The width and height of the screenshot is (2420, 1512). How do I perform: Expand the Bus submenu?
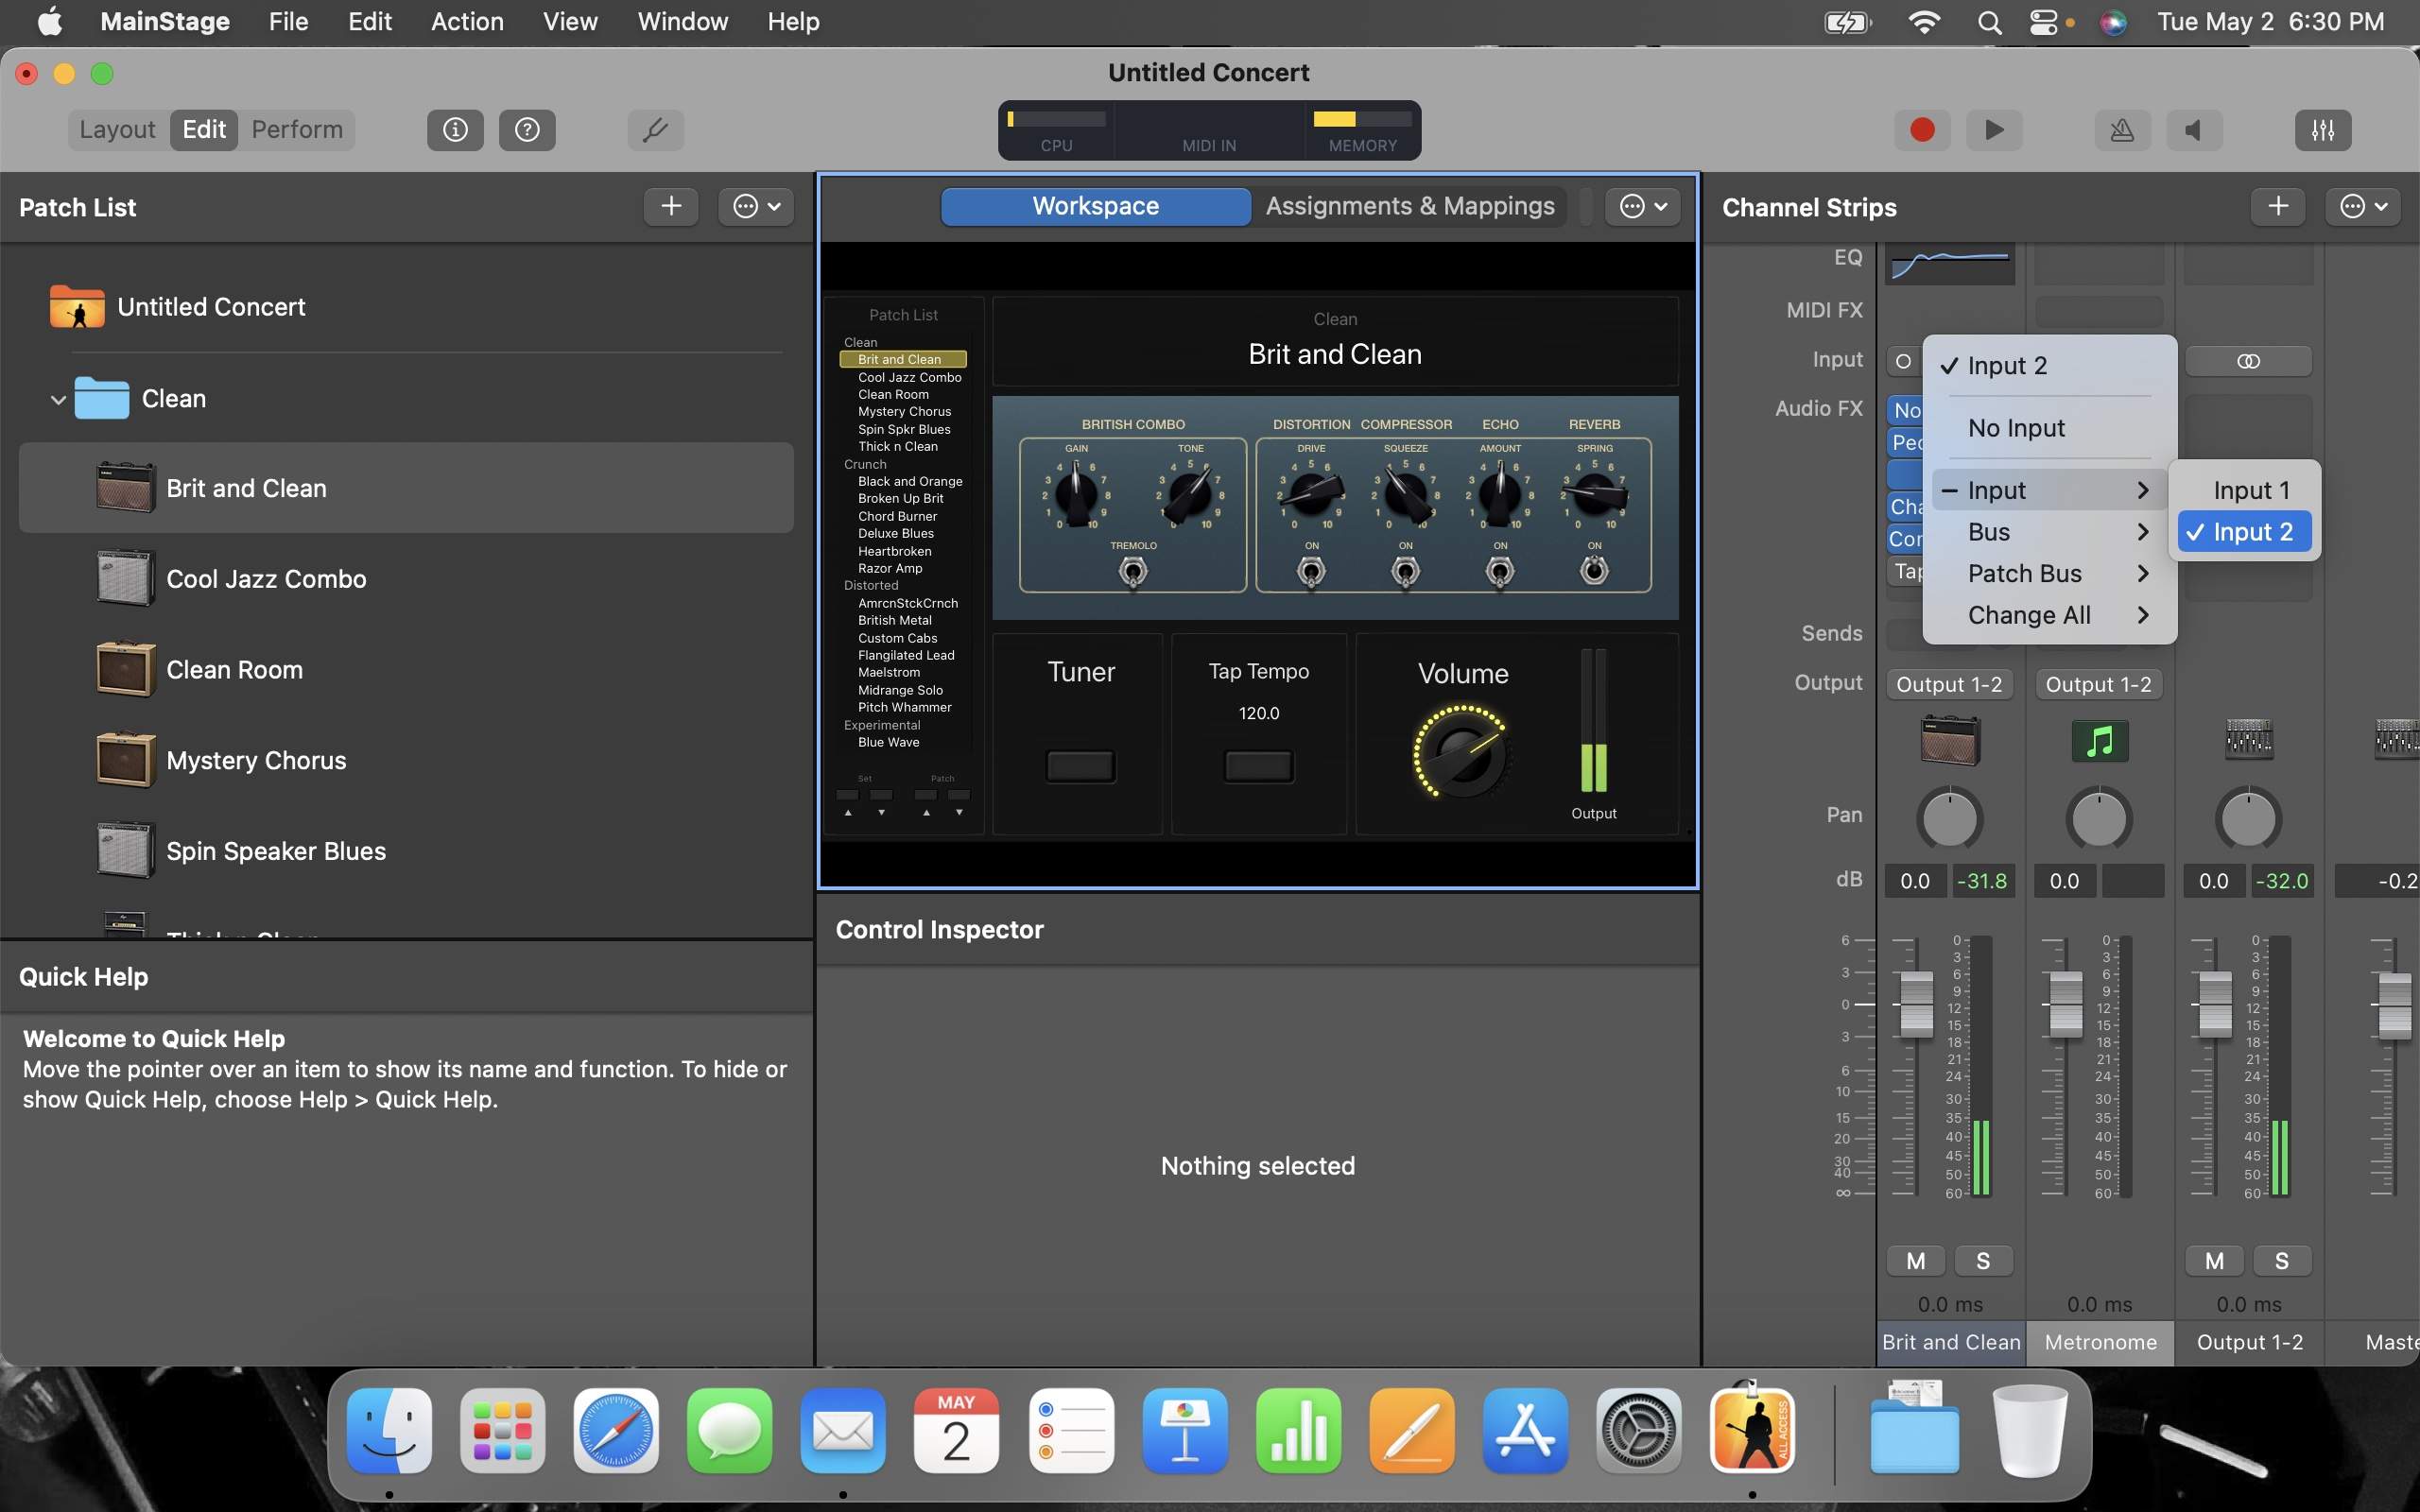click(x=2049, y=532)
